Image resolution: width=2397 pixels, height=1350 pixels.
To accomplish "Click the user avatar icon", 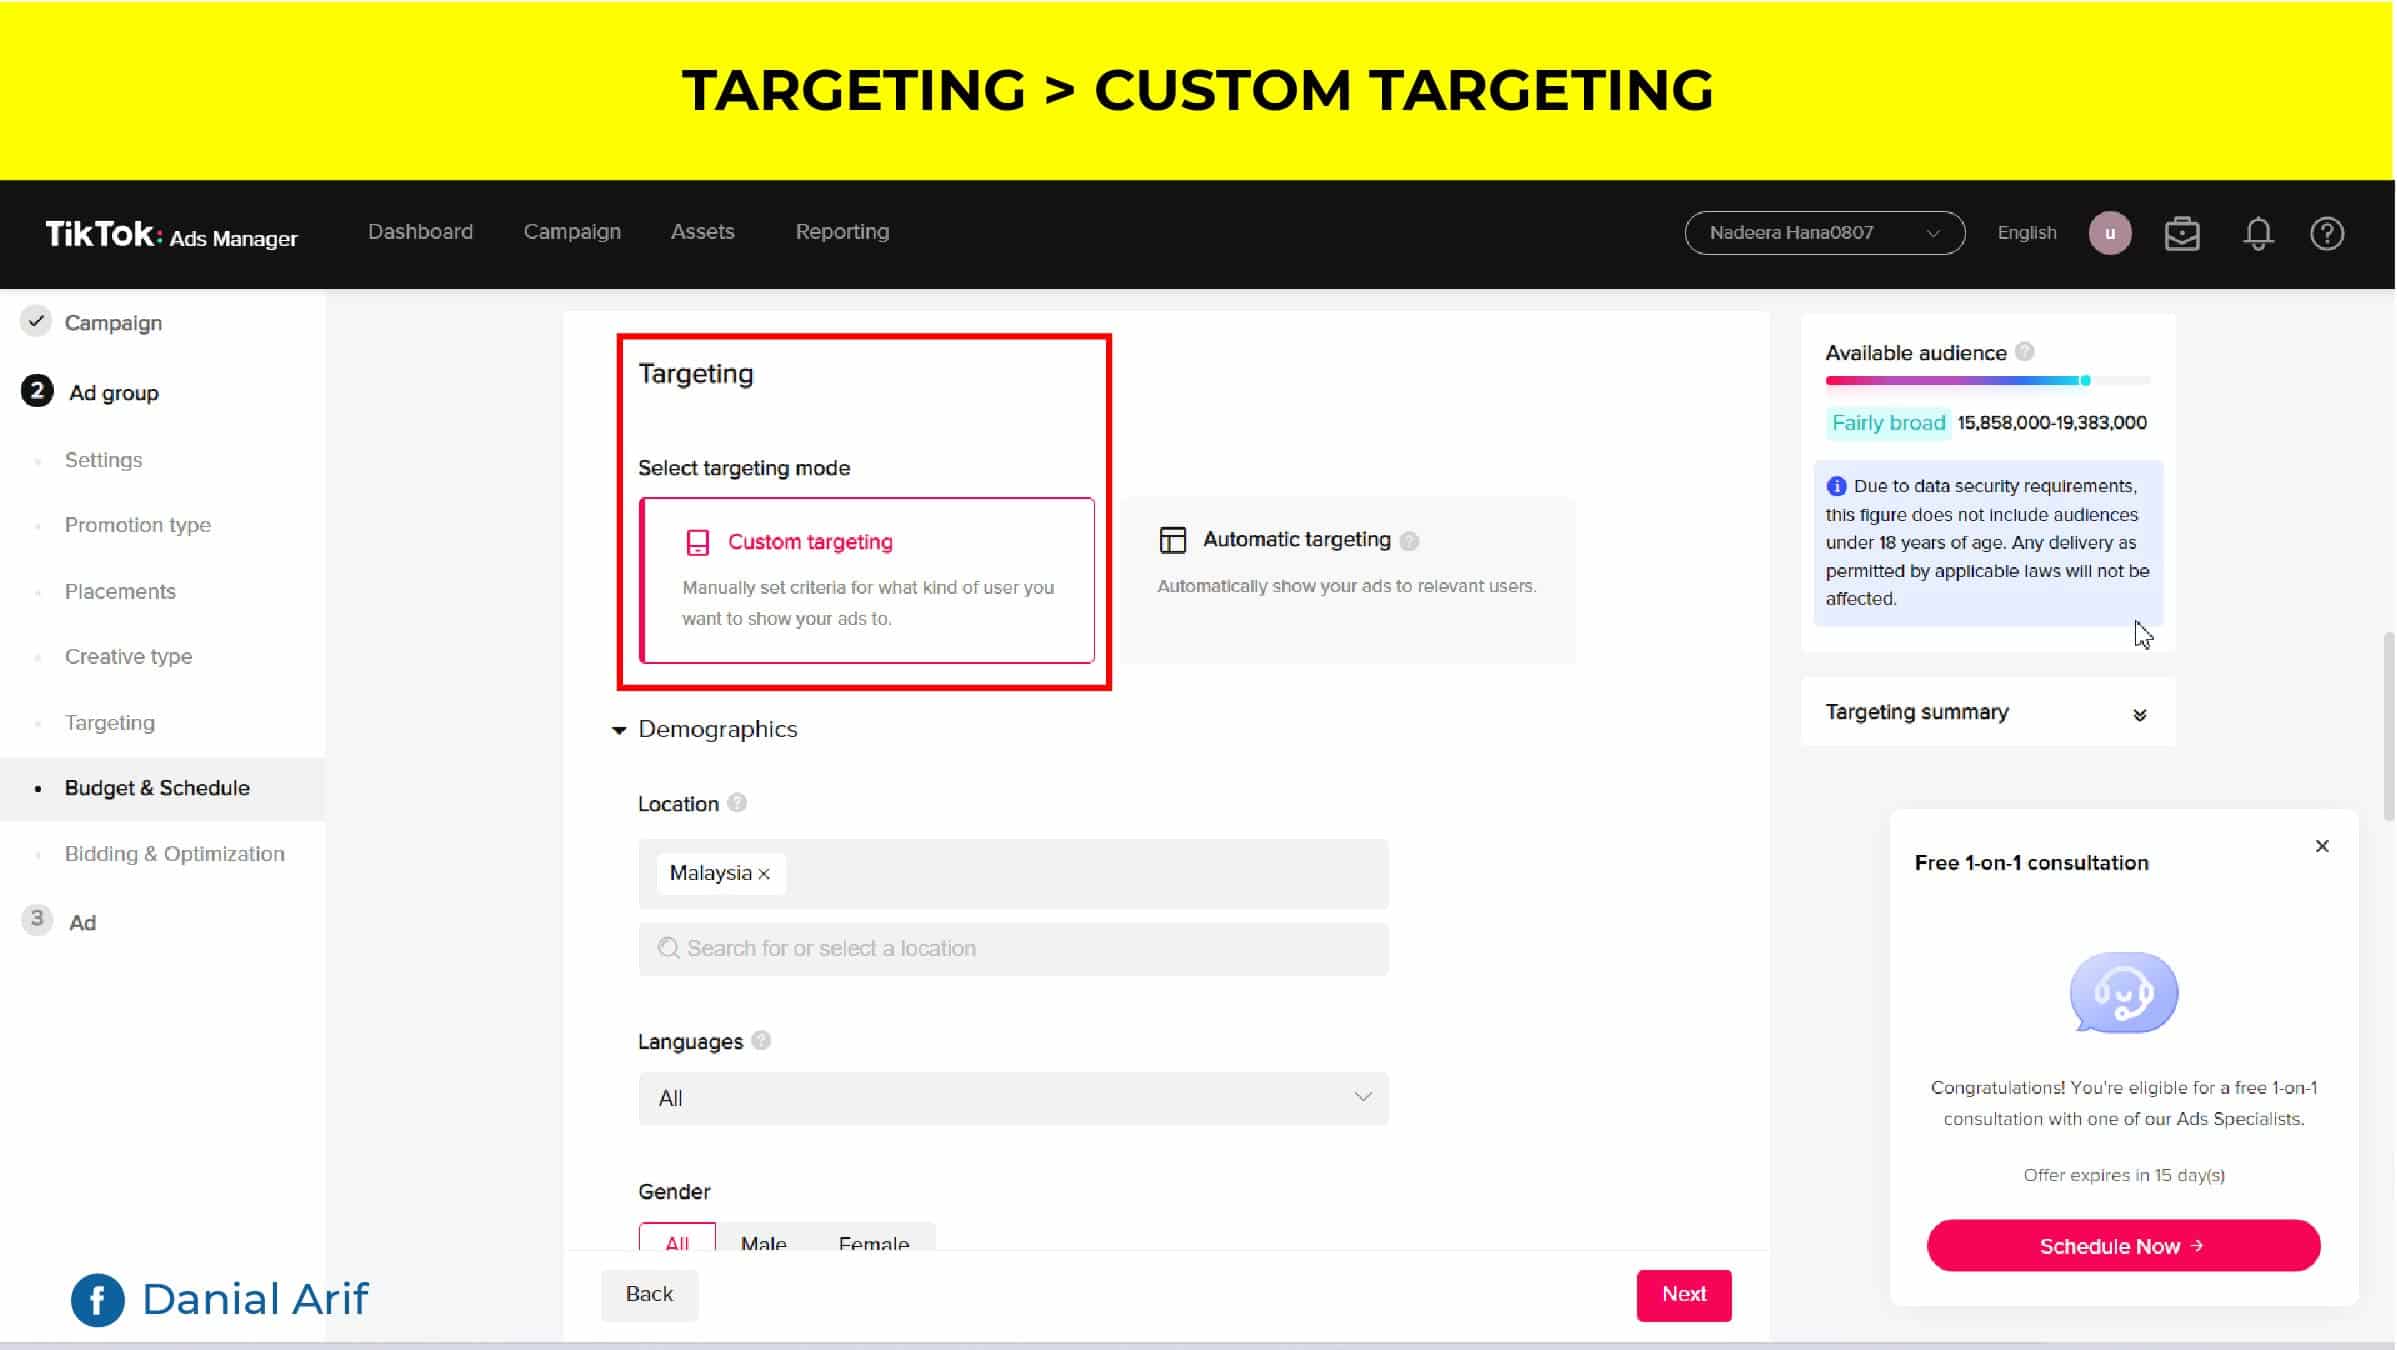I will point(2109,234).
